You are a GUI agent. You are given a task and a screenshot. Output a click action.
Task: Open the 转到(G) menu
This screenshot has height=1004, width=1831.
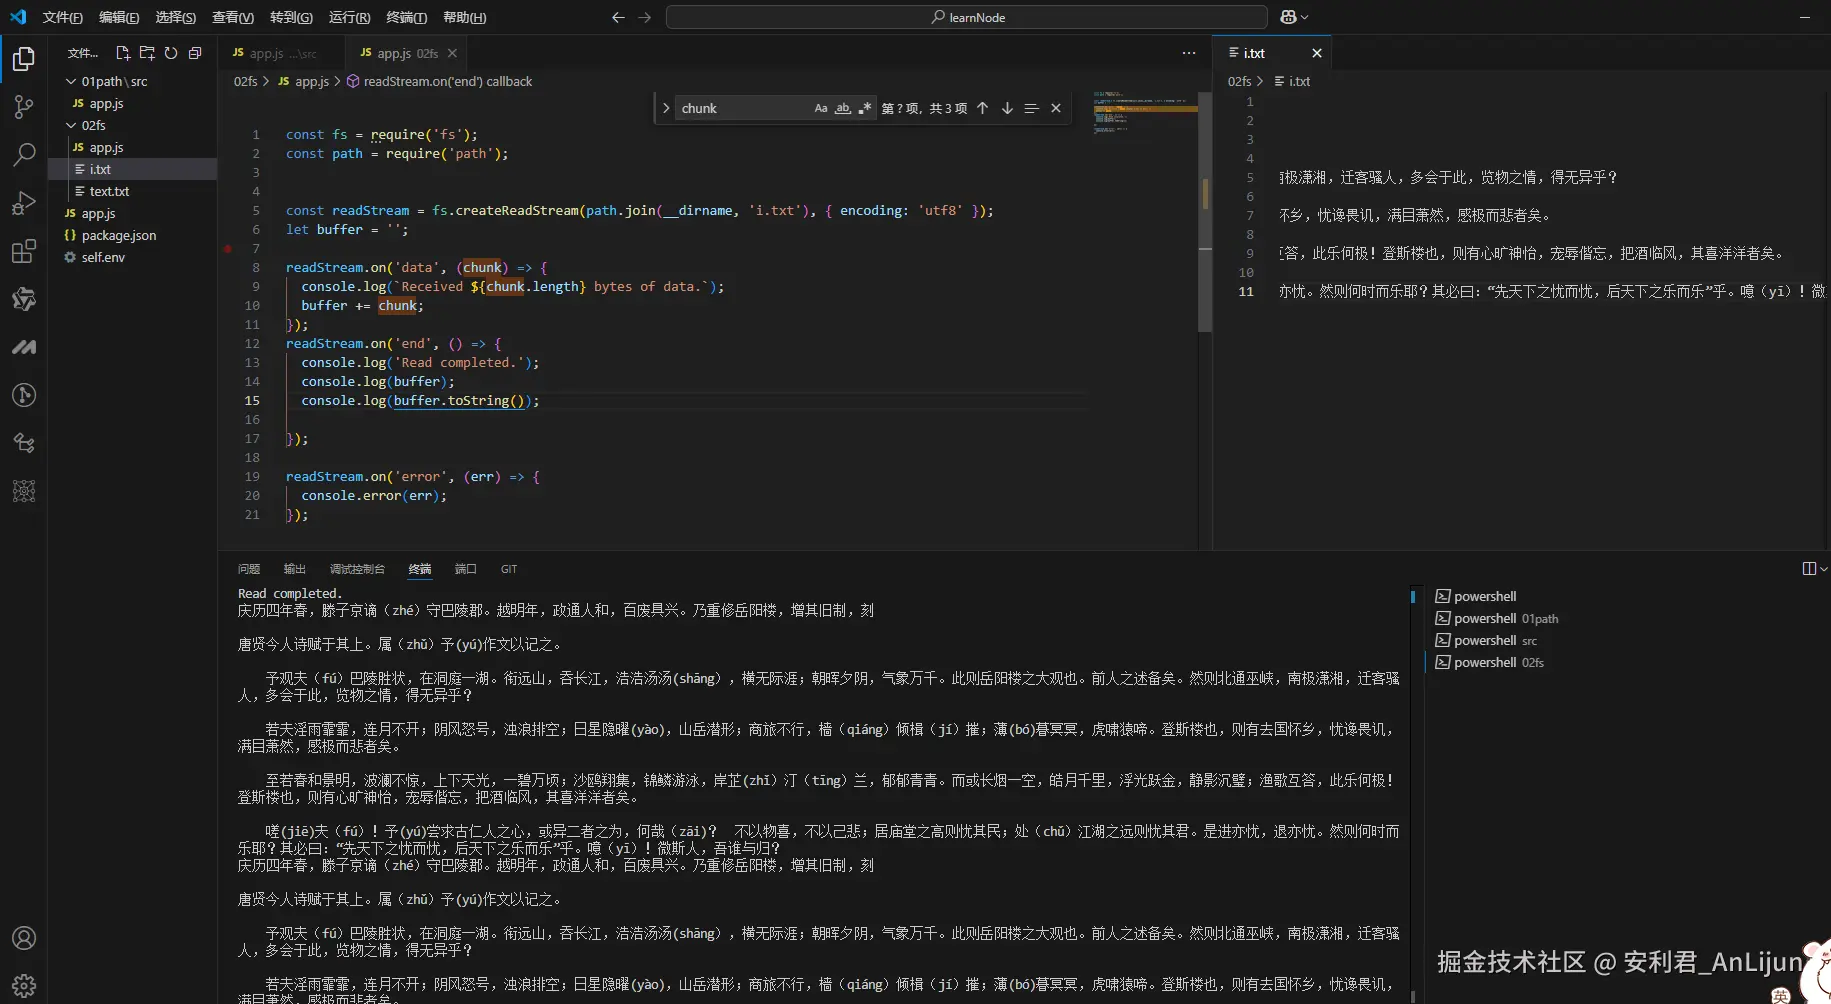pyautogui.click(x=291, y=17)
